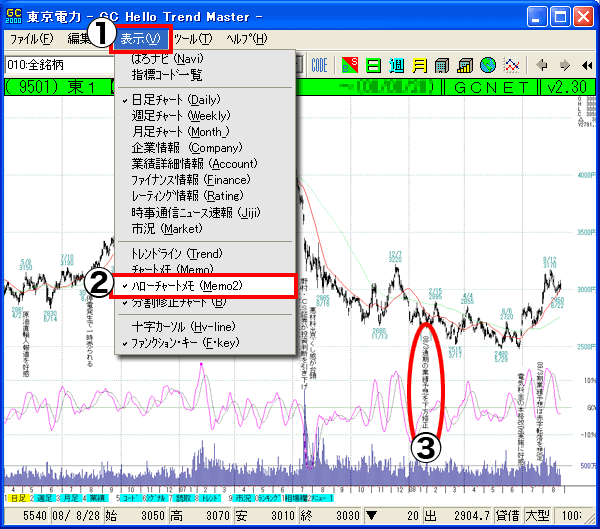Screen dimensions: 600x529
Task: Click function key 4 業績
Action: (96, 498)
